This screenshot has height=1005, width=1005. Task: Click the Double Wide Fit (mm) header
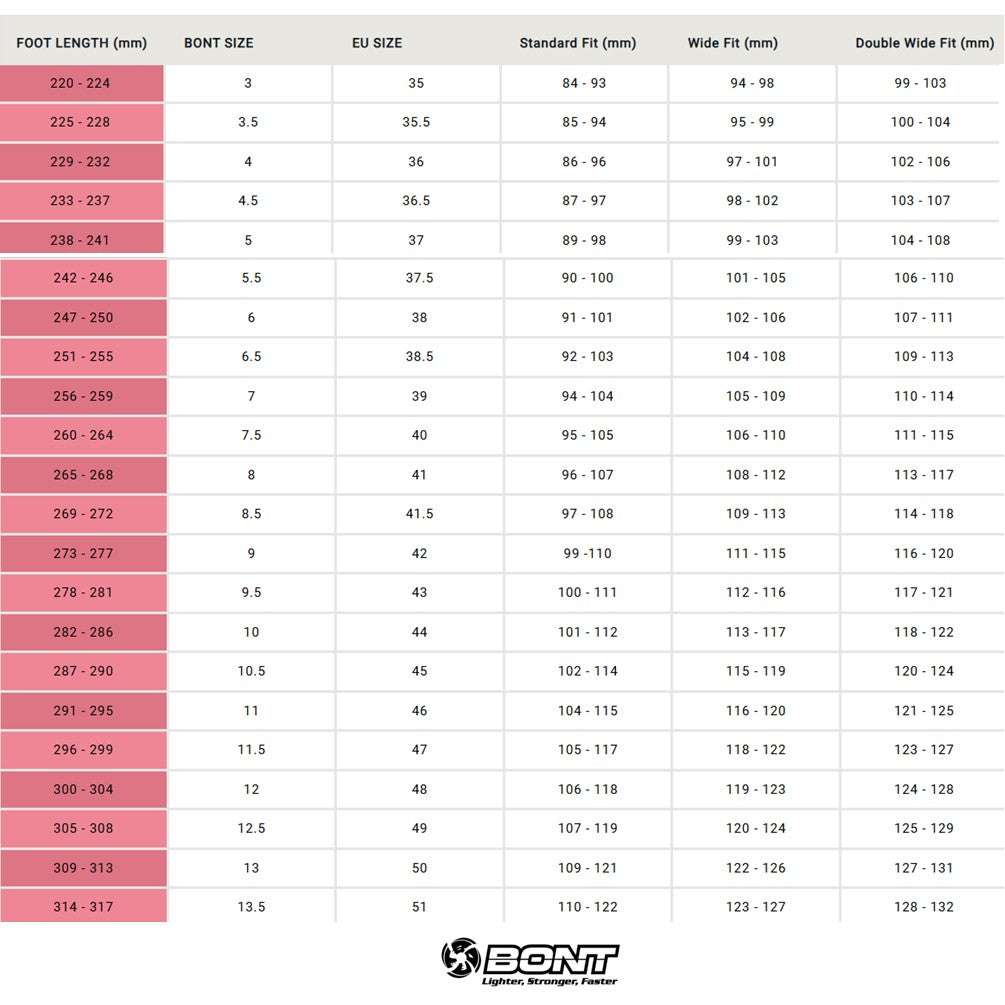point(925,43)
